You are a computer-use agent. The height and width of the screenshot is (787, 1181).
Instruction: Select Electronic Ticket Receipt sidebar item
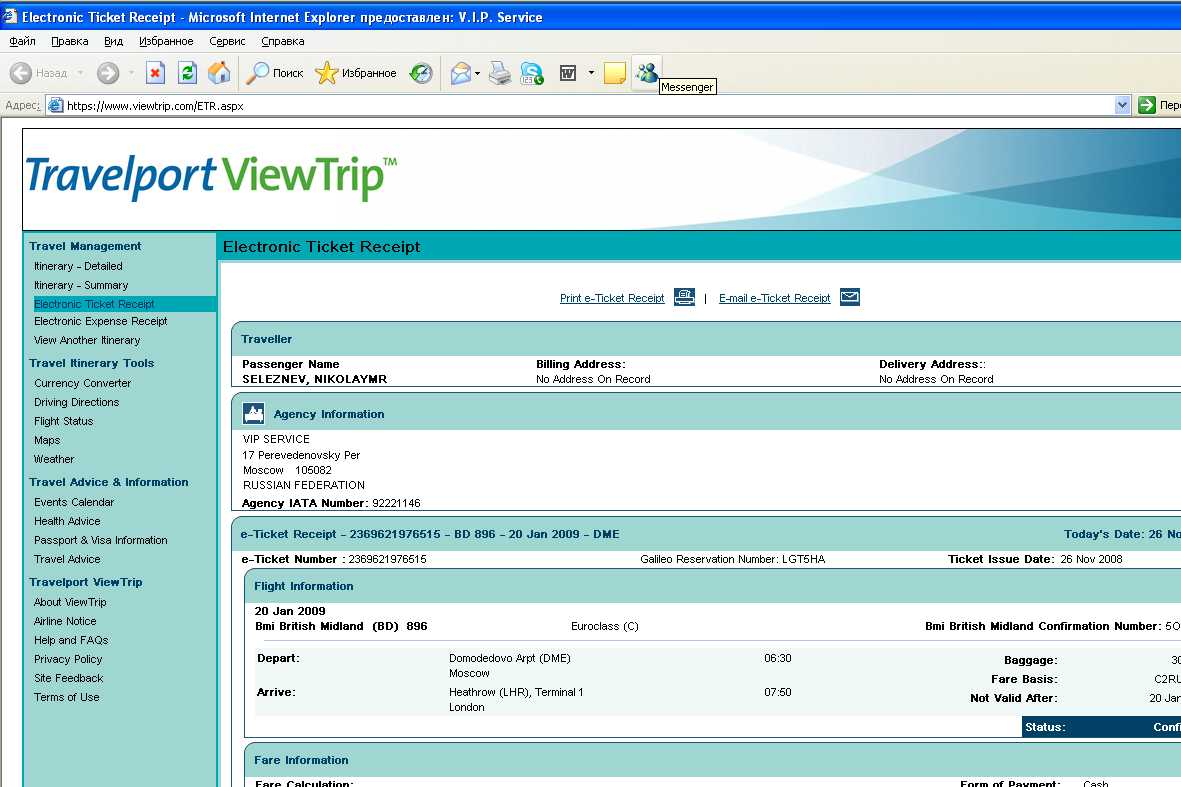click(x=94, y=304)
